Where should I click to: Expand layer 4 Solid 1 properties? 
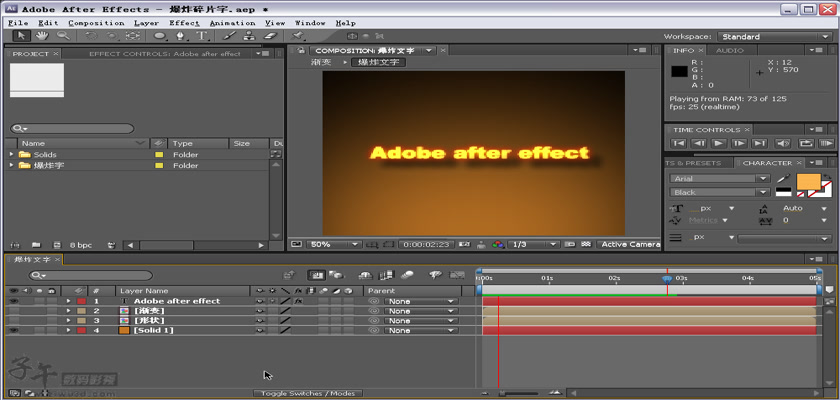pyautogui.click(x=68, y=330)
